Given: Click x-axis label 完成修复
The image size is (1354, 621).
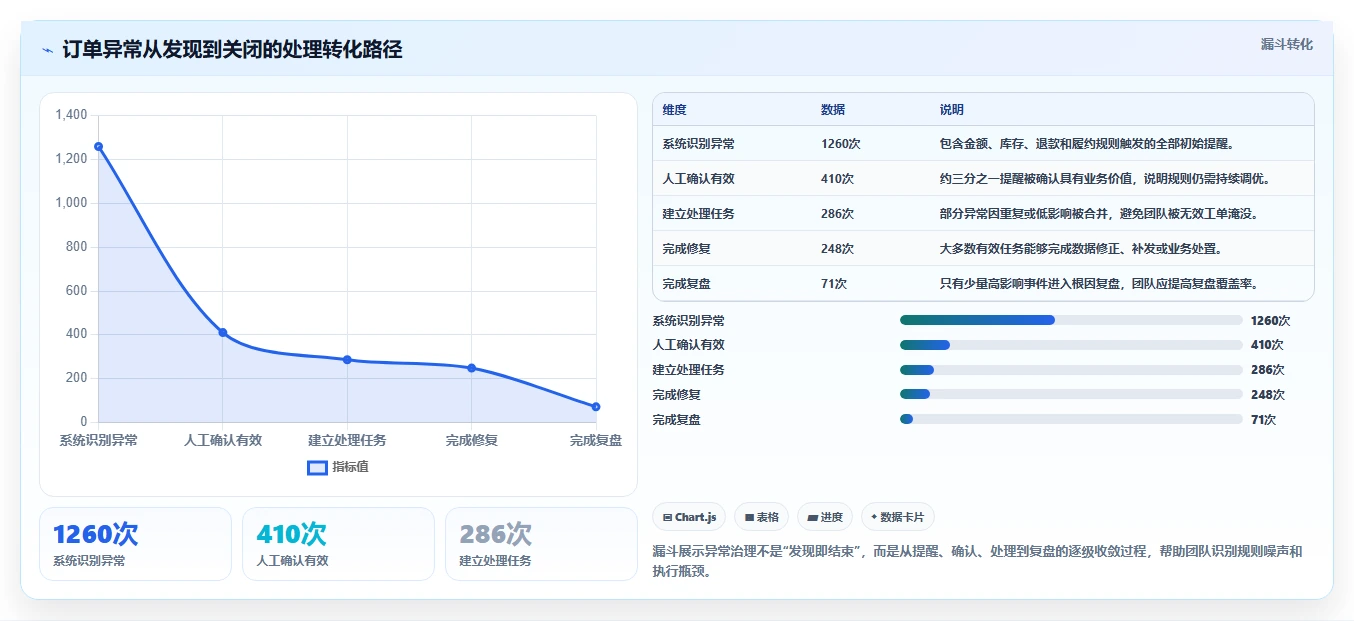Looking at the screenshot, I should click(x=472, y=440).
